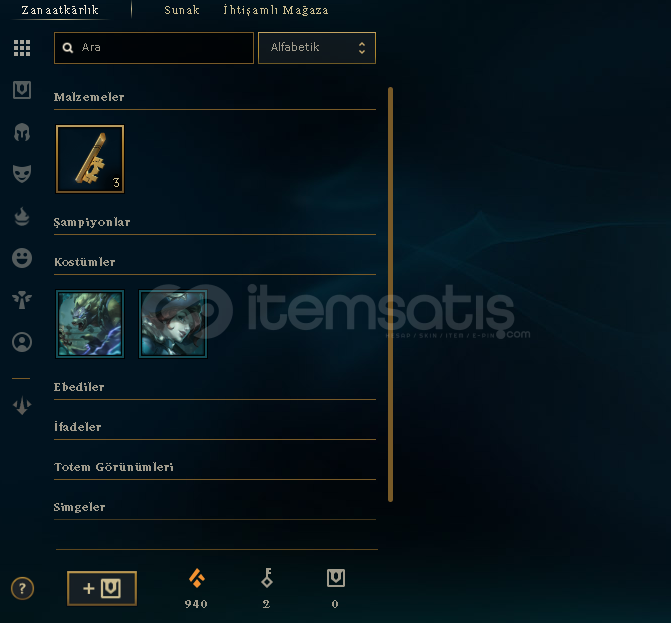Open the Alfabetik sort dropdown
Screen dimensions: 671x623
click(317, 47)
